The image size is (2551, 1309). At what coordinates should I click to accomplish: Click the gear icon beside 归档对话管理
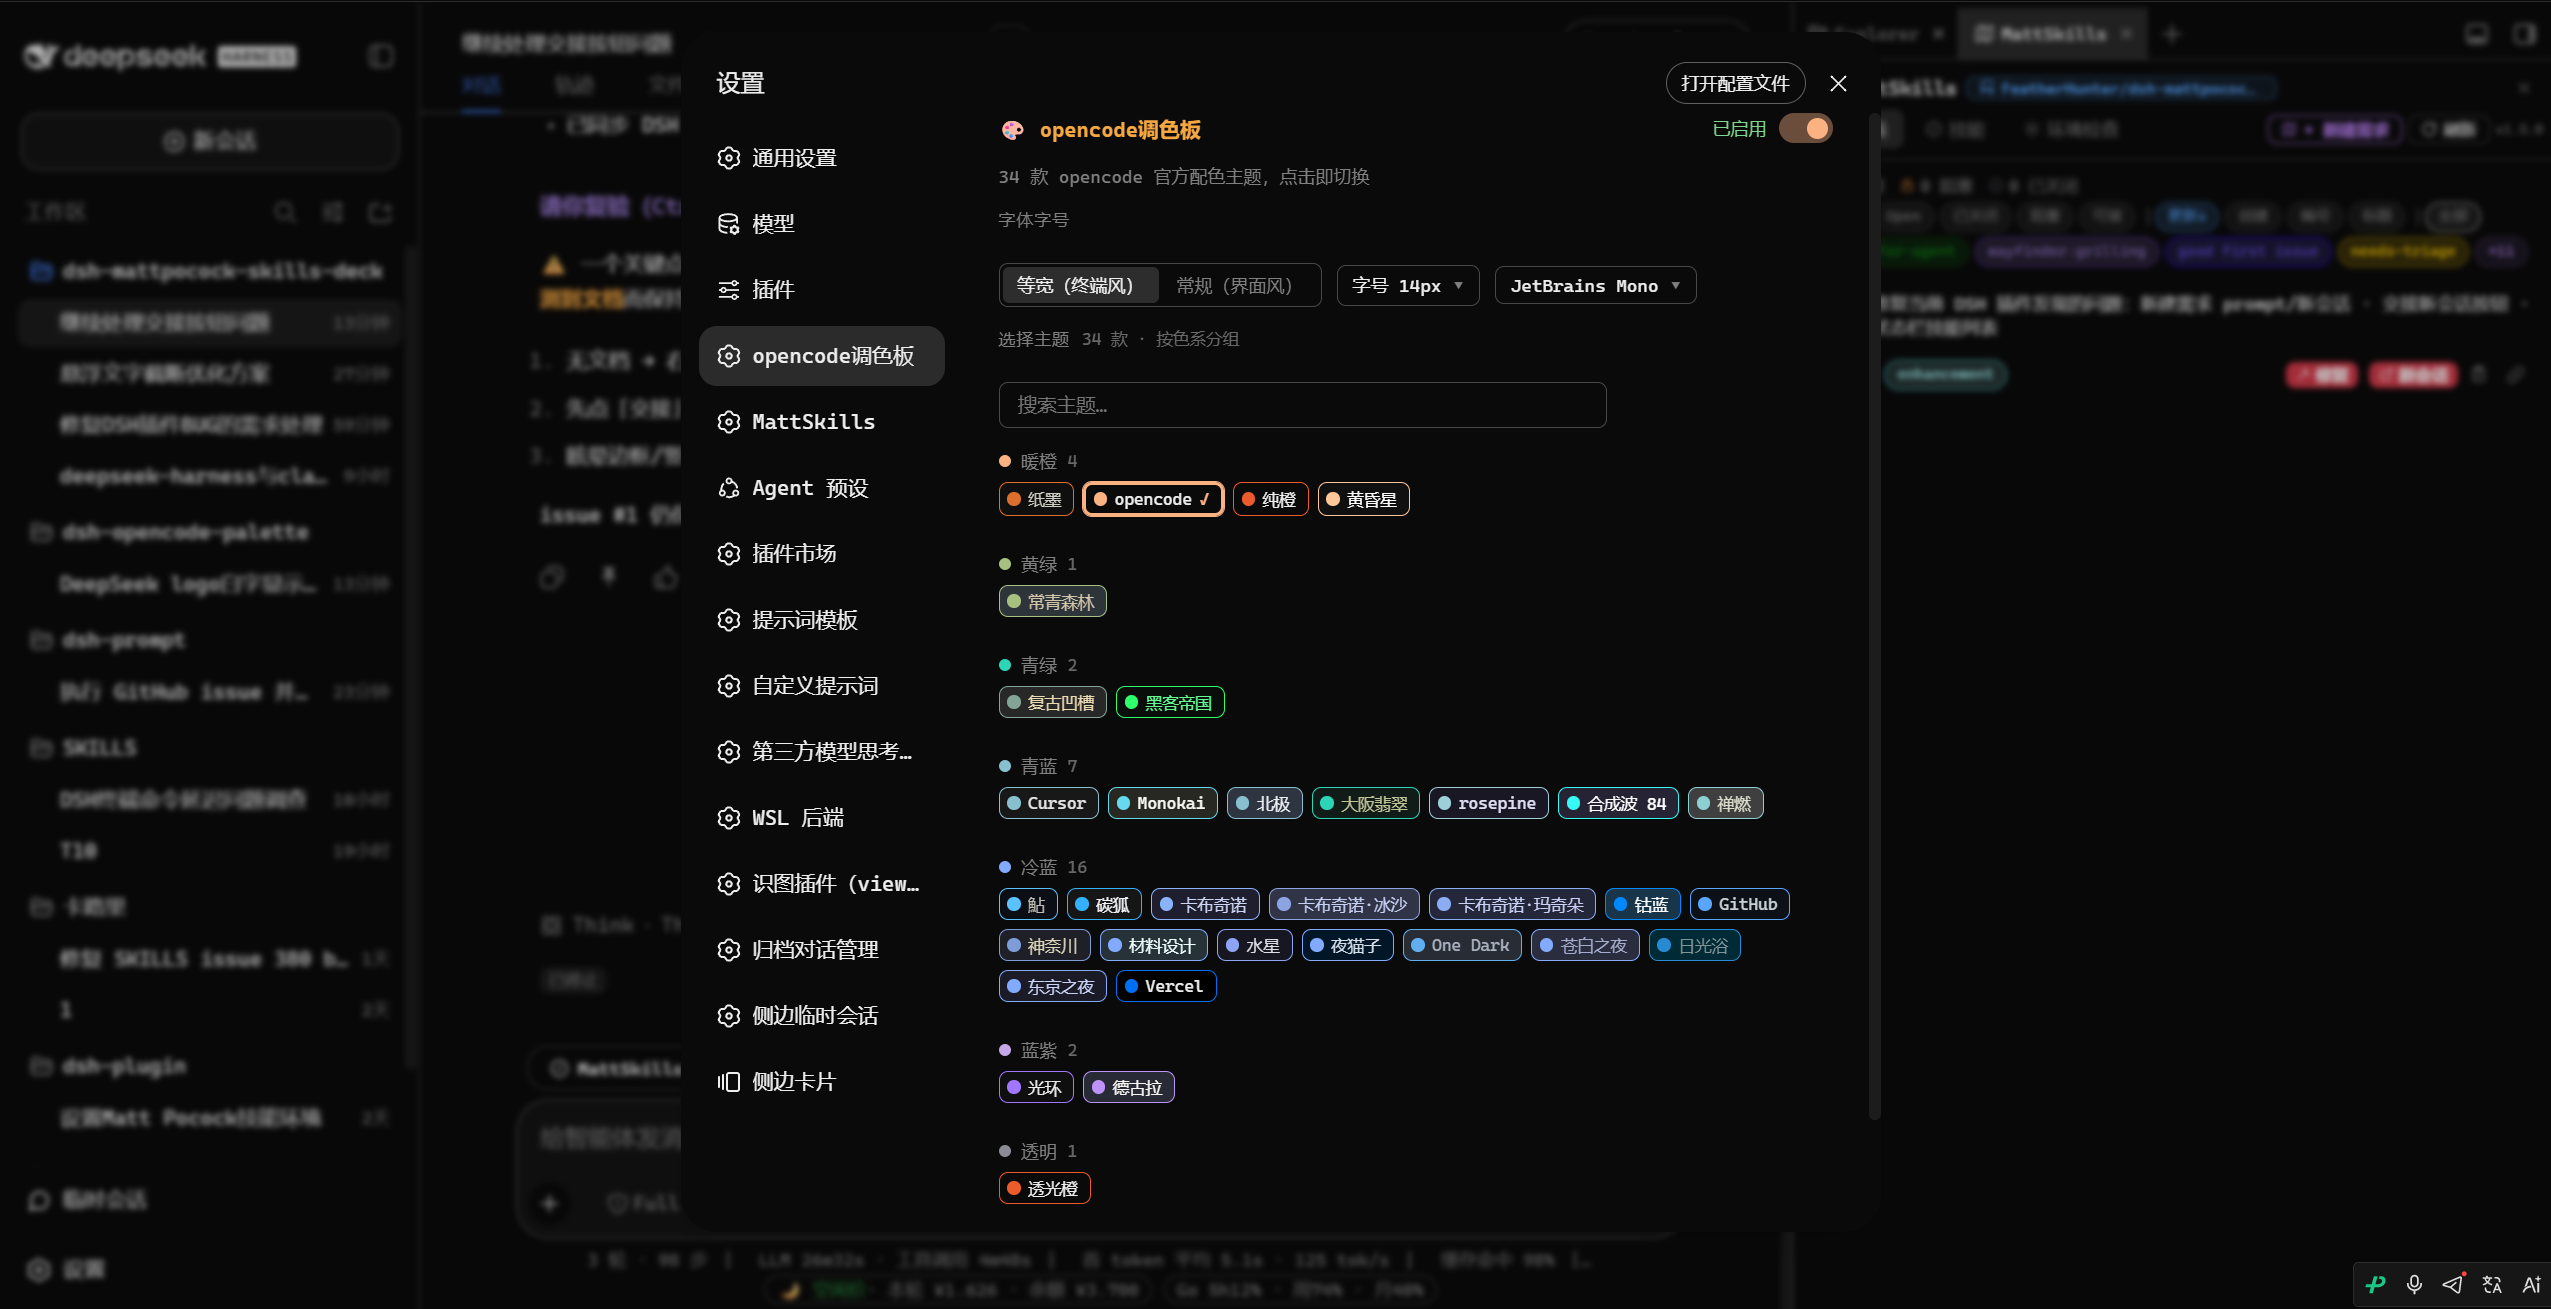[x=729, y=950]
